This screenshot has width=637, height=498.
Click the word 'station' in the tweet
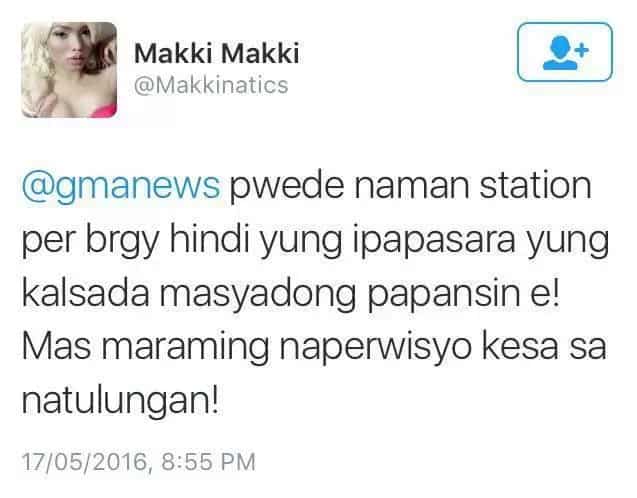coord(535,185)
